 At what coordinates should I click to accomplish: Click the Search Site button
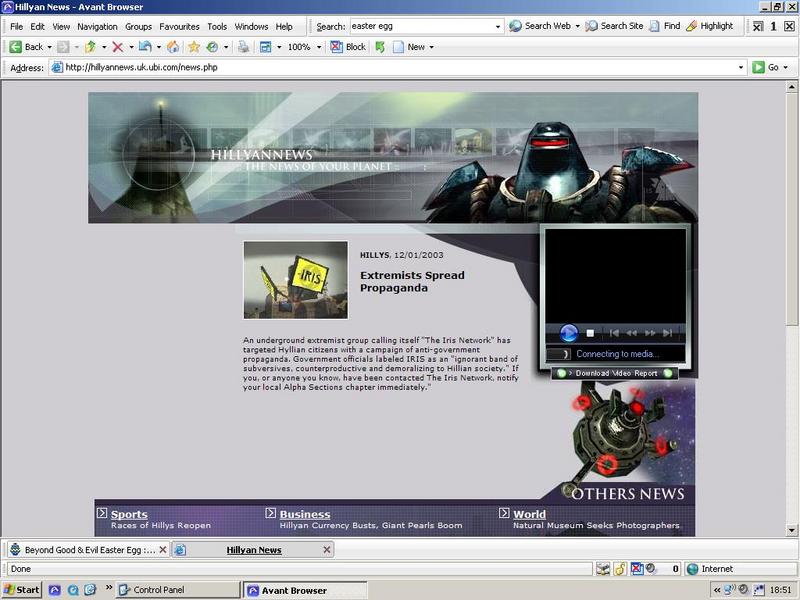pos(614,26)
